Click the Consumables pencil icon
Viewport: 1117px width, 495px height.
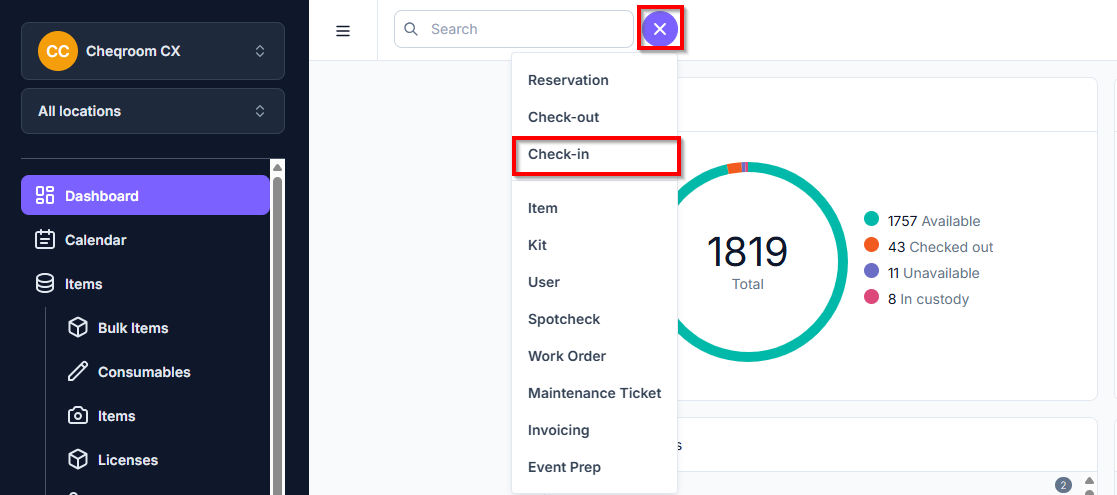[78, 372]
